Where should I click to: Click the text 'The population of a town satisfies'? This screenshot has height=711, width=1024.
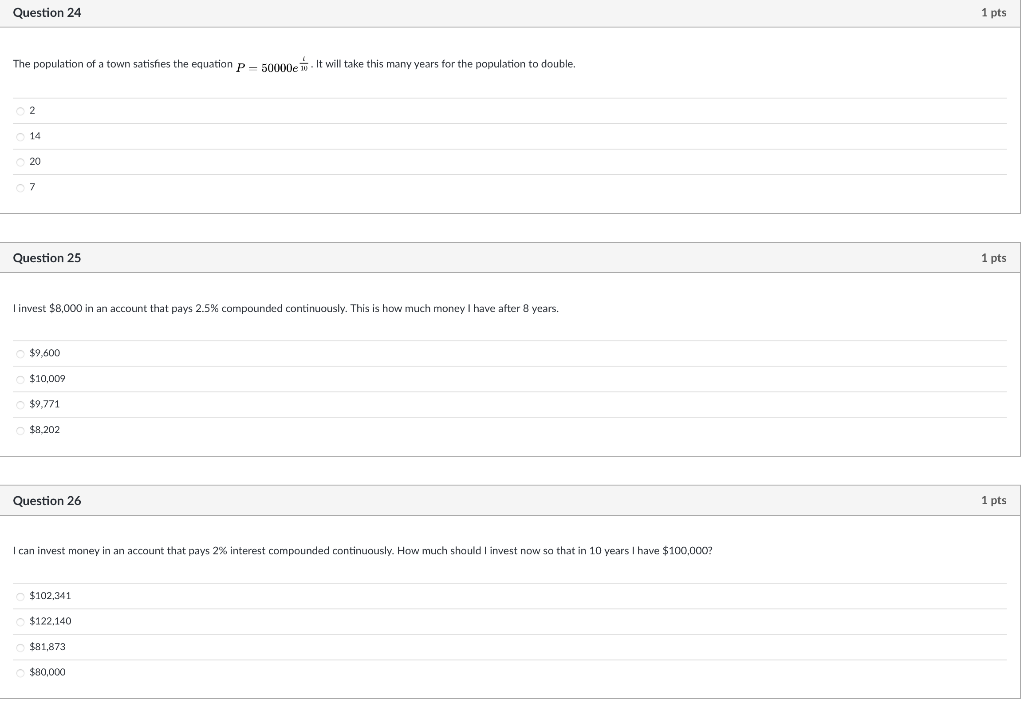pyautogui.click(x=92, y=64)
